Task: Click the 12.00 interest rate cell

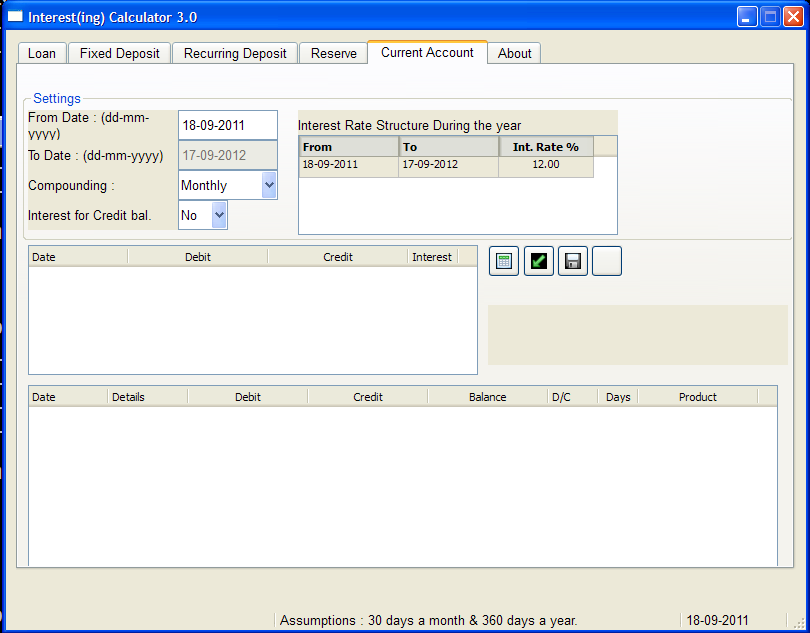Action: (546, 165)
